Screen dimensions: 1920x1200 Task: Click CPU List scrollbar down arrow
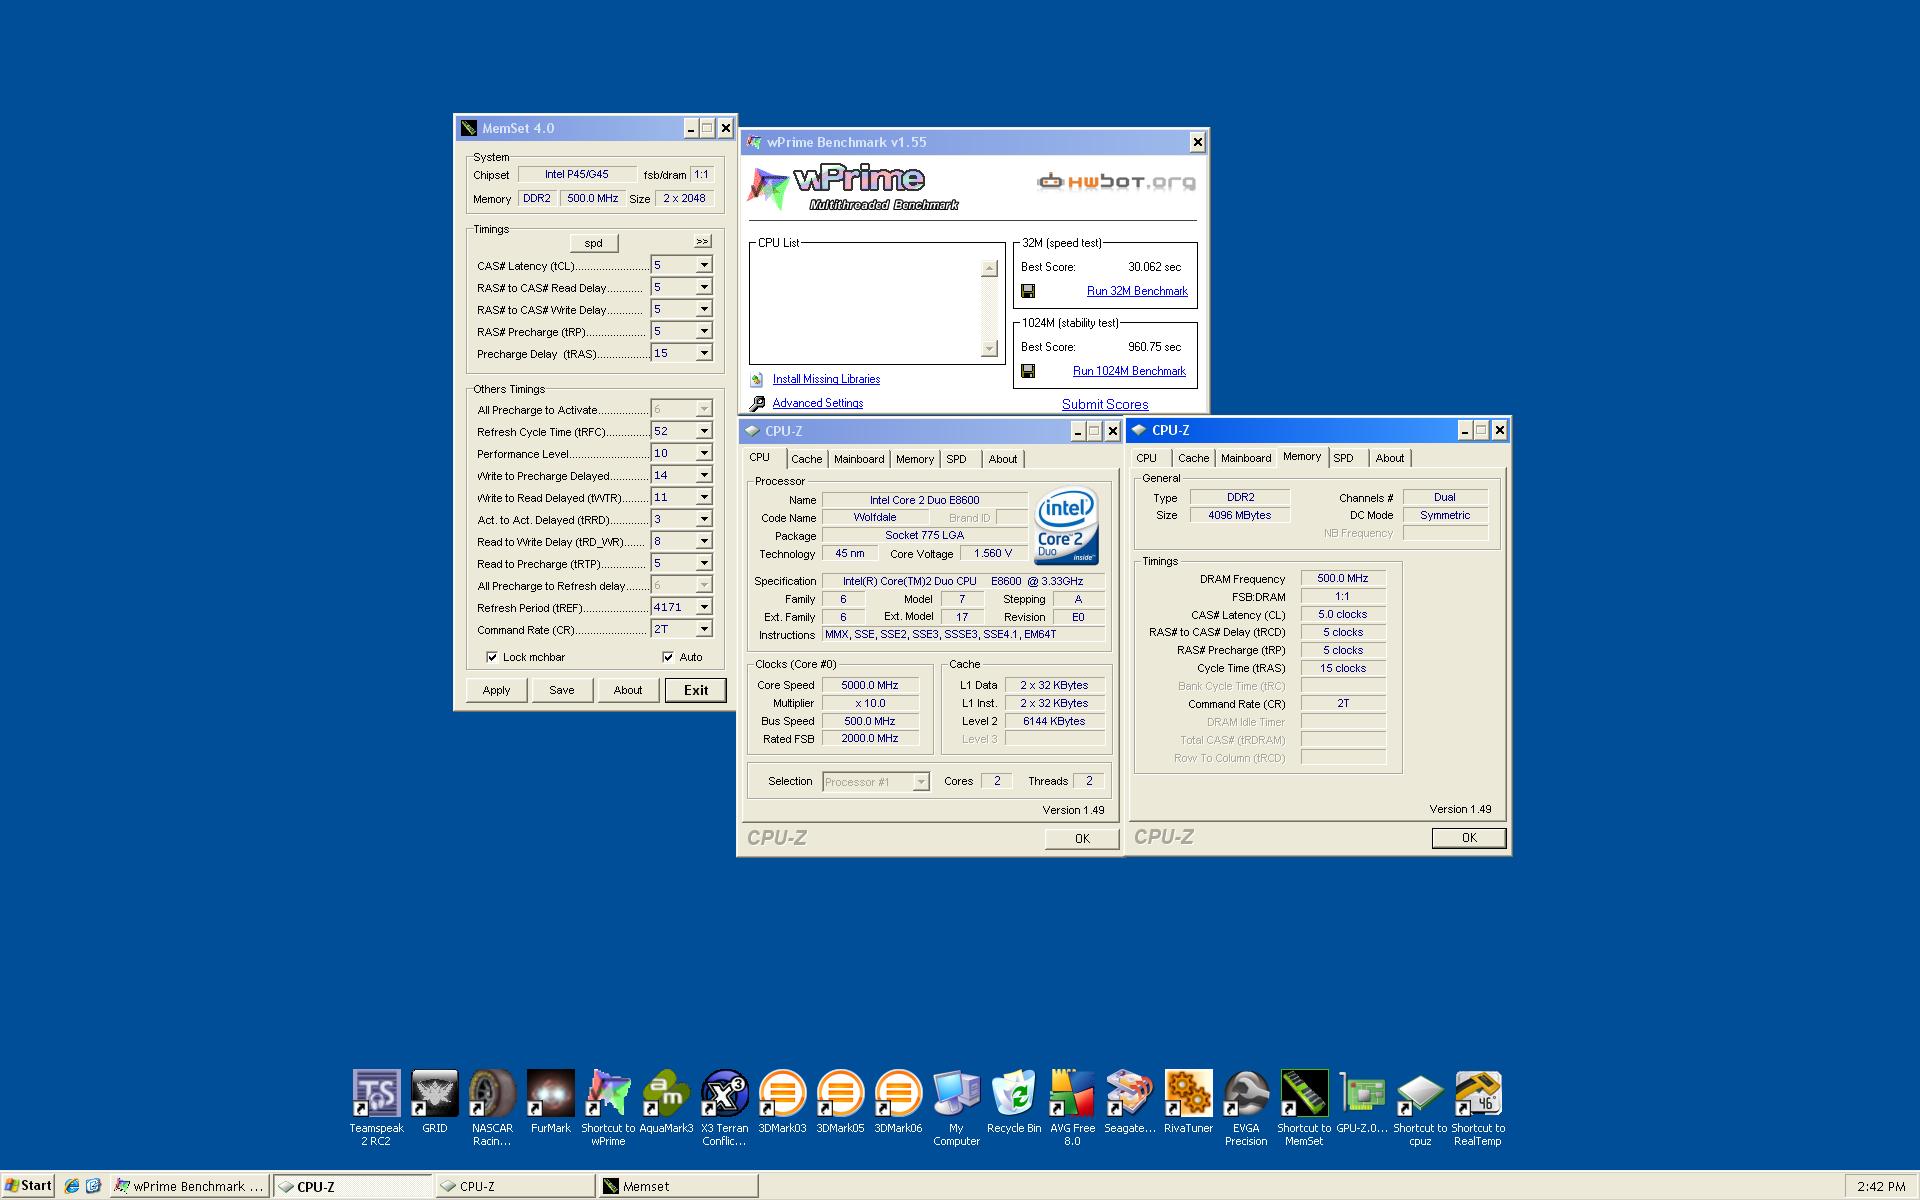(989, 348)
